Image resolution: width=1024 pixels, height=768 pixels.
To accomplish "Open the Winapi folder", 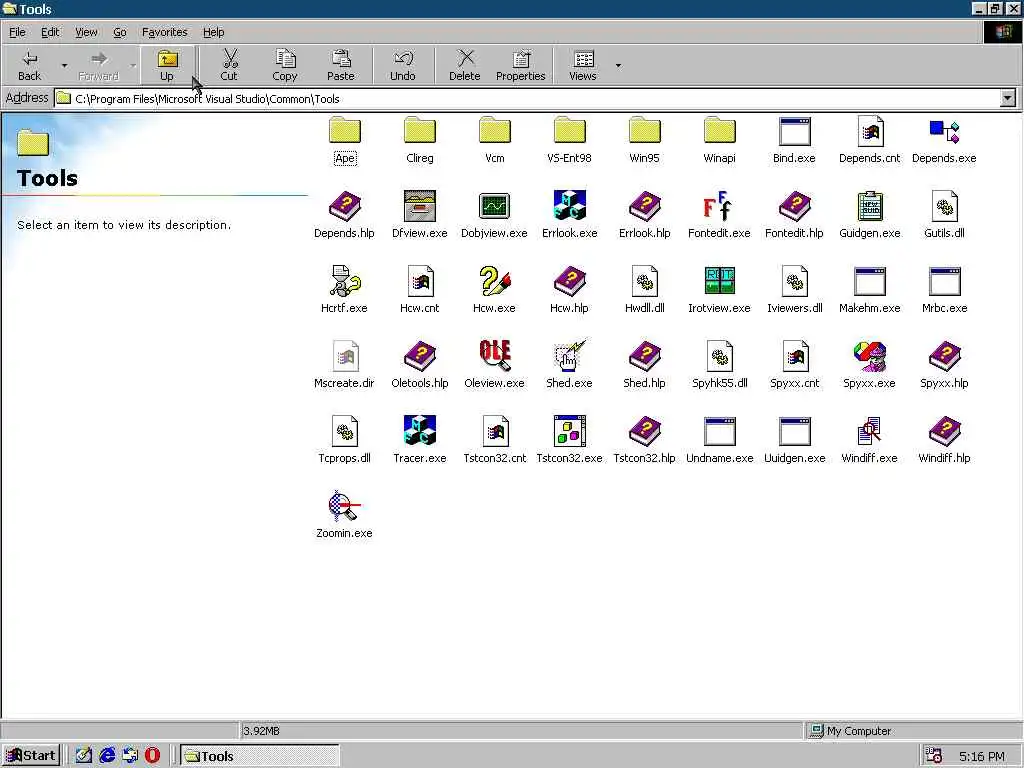I will click(x=720, y=131).
